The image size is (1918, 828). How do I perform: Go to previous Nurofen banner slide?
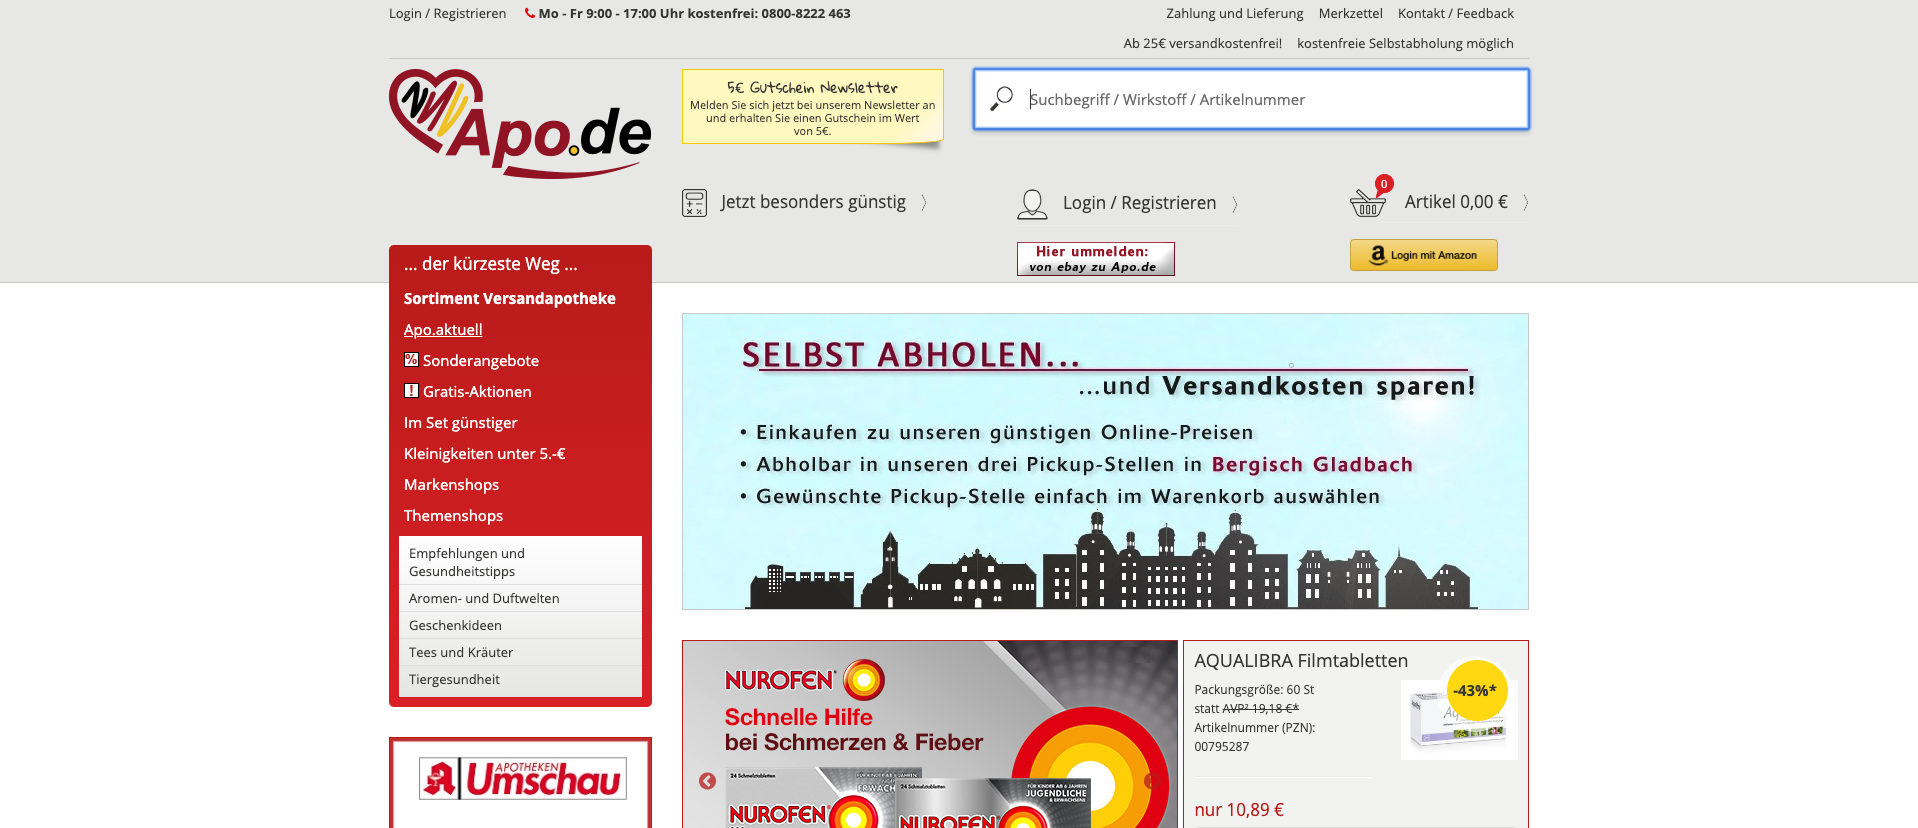pyautogui.click(x=707, y=781)
